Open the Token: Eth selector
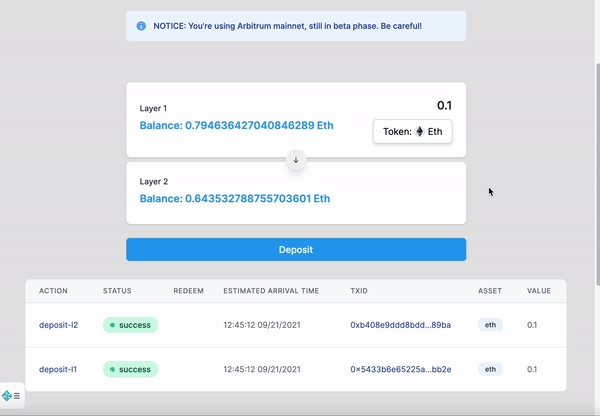Viewport: 600px width, 416px height. pyautogui.click(x=413, y=131)
